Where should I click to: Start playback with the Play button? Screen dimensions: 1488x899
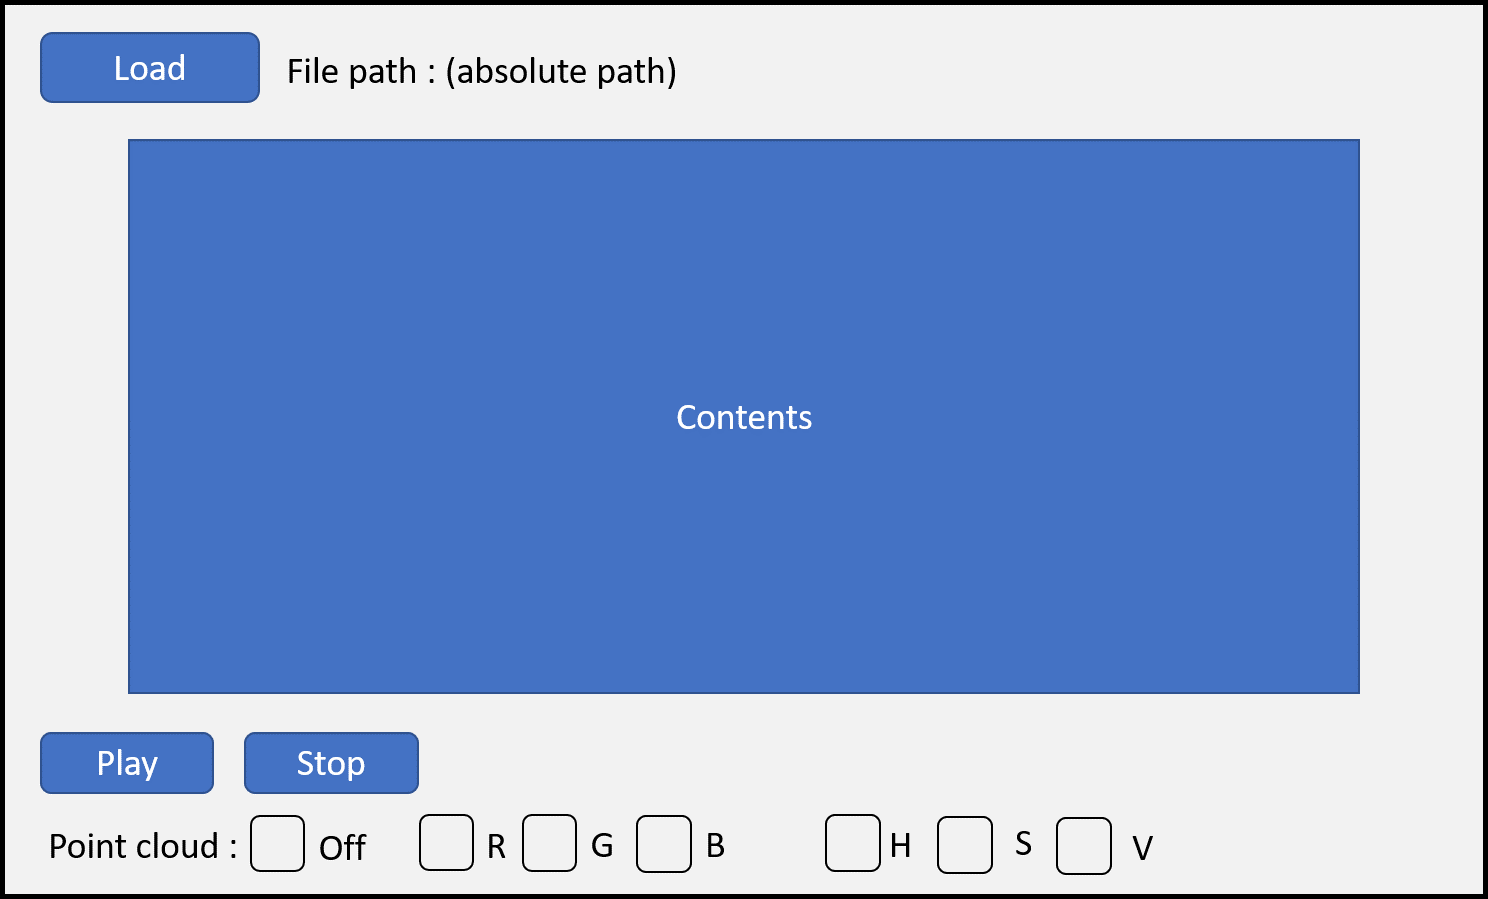pos(127,763)
